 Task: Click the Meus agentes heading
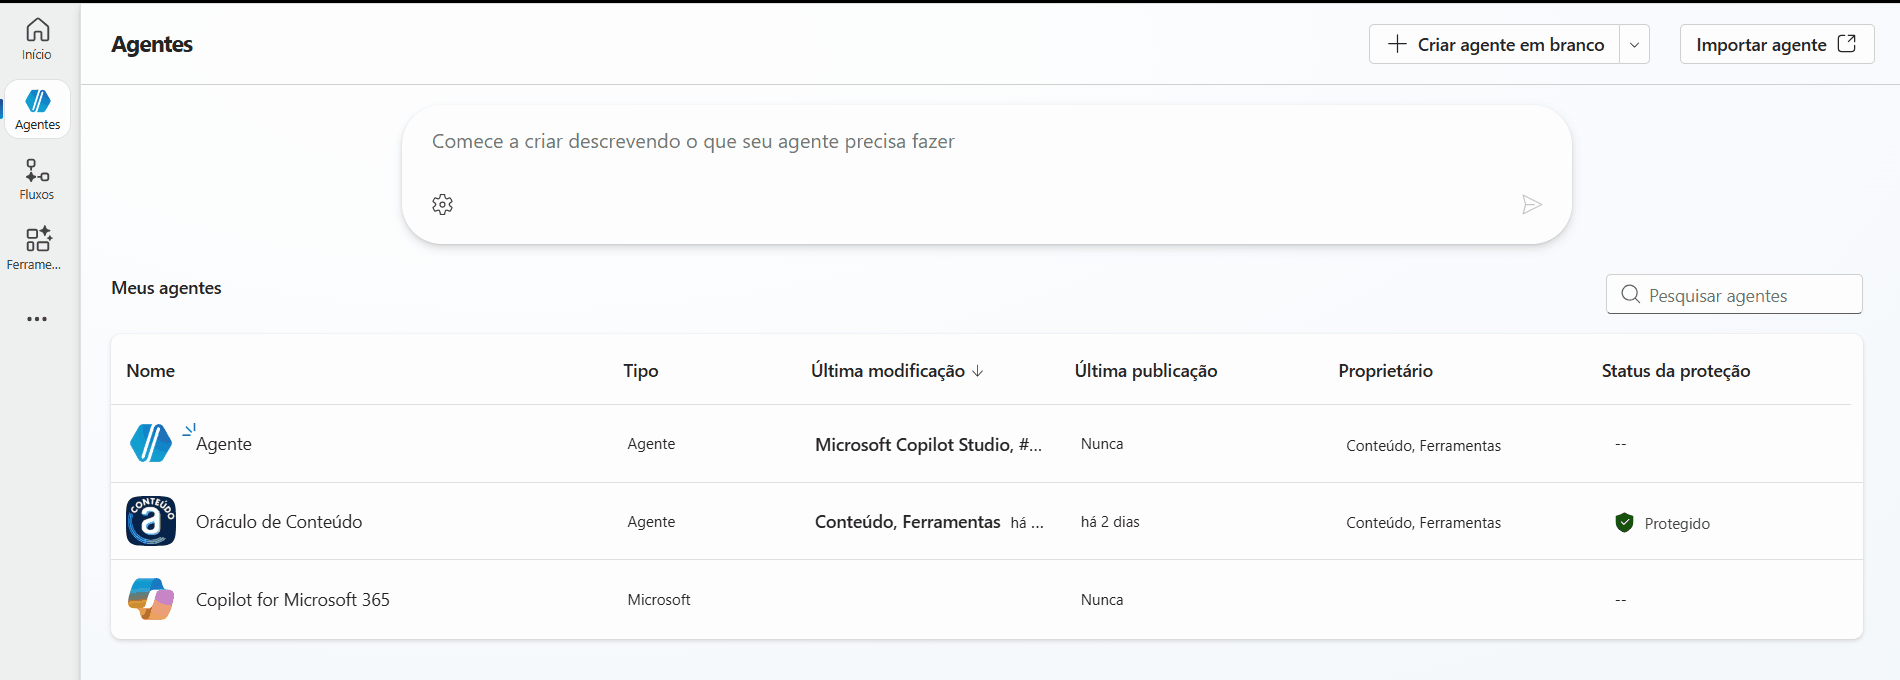(x=167, y=288)
